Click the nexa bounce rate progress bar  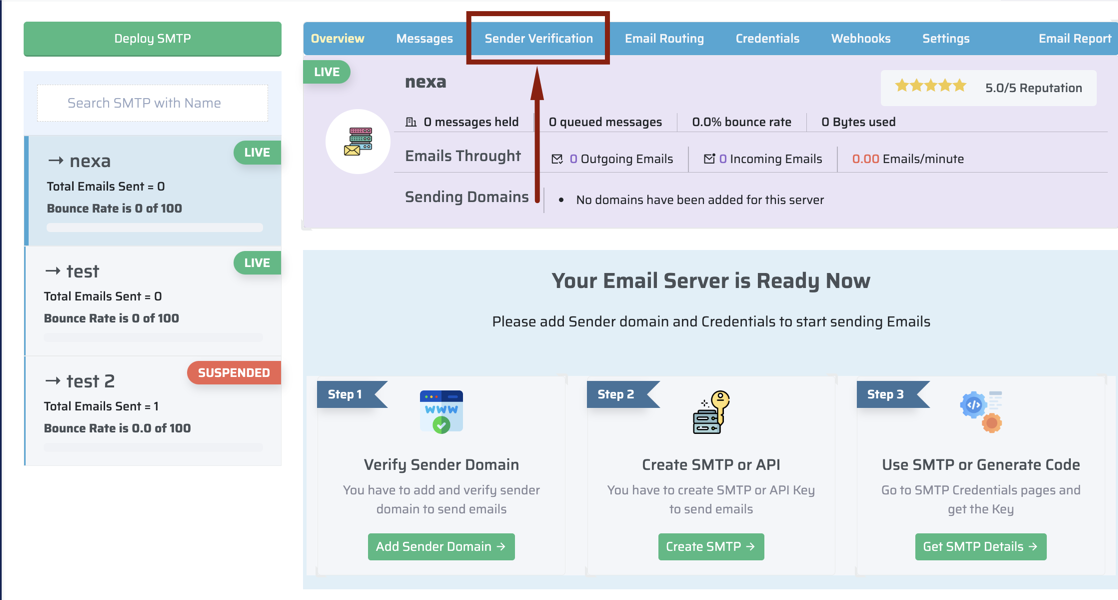pos(155,227)
